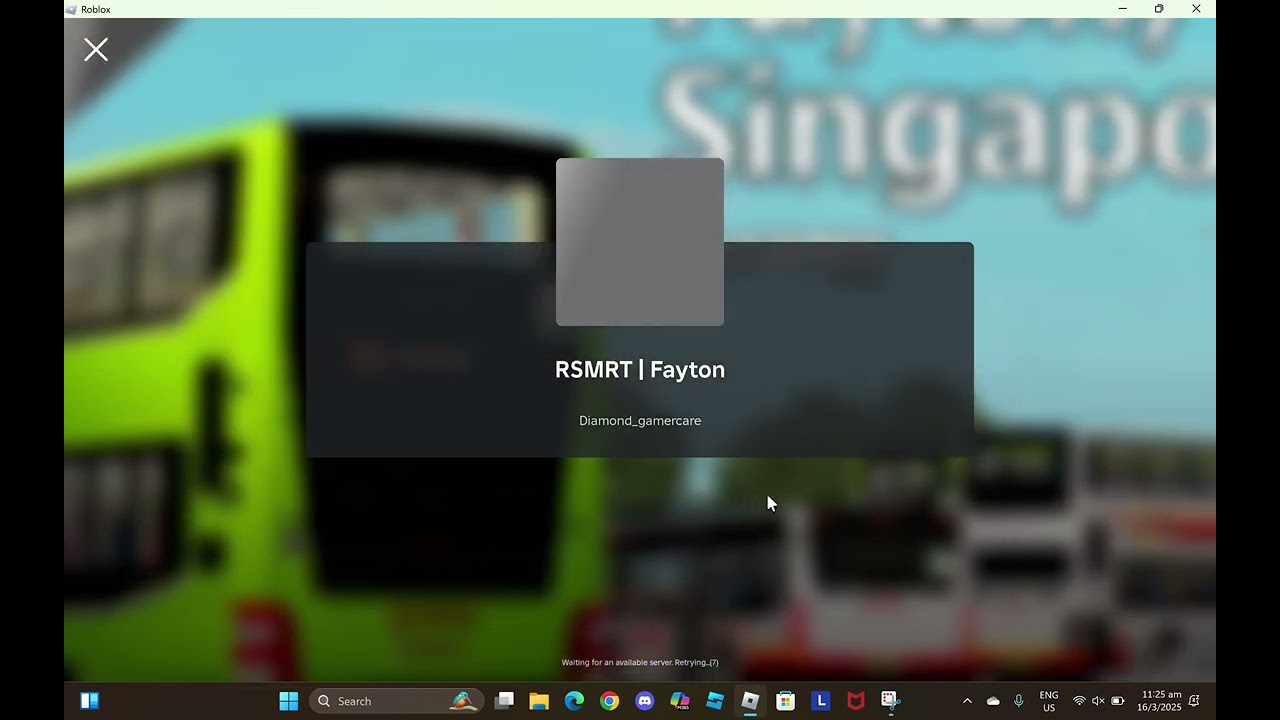Viewport: 1280px width, 720px height.
Task: Open the Windows Start menu
Action: pyautogui.click(x=289, y=701)
